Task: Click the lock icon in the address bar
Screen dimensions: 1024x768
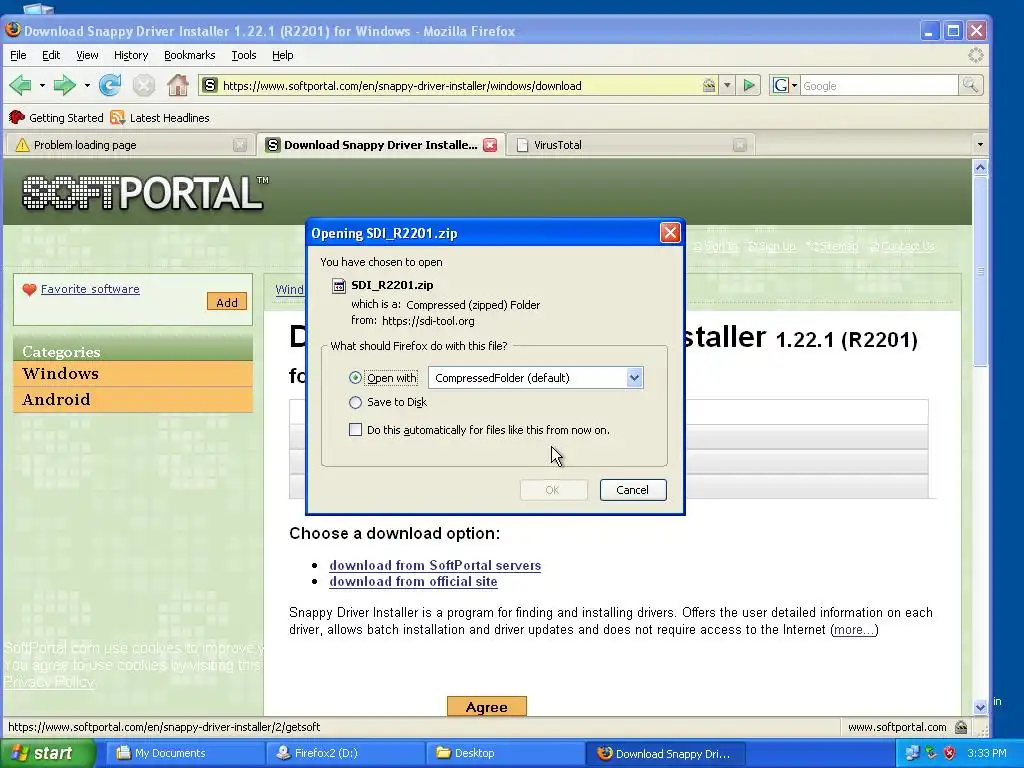Action: point(709,86)
